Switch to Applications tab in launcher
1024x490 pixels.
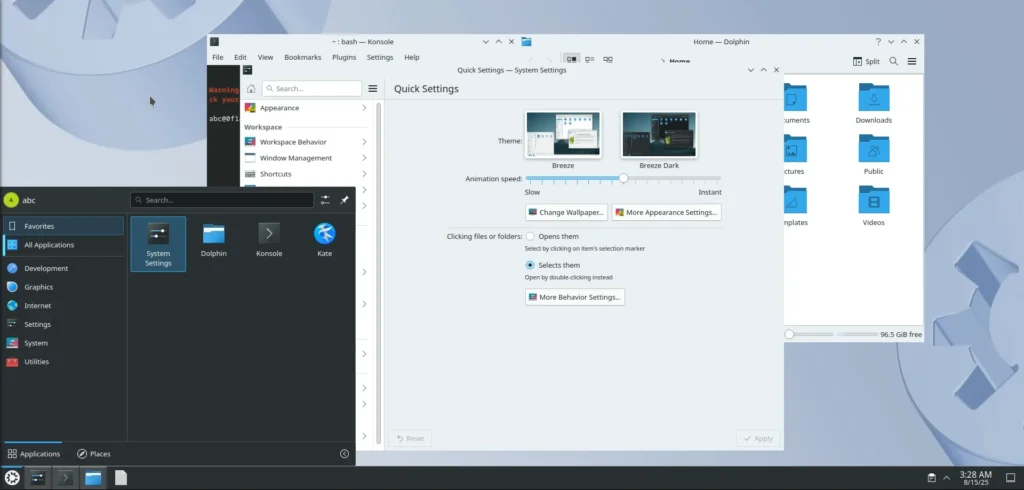[33, 453]
